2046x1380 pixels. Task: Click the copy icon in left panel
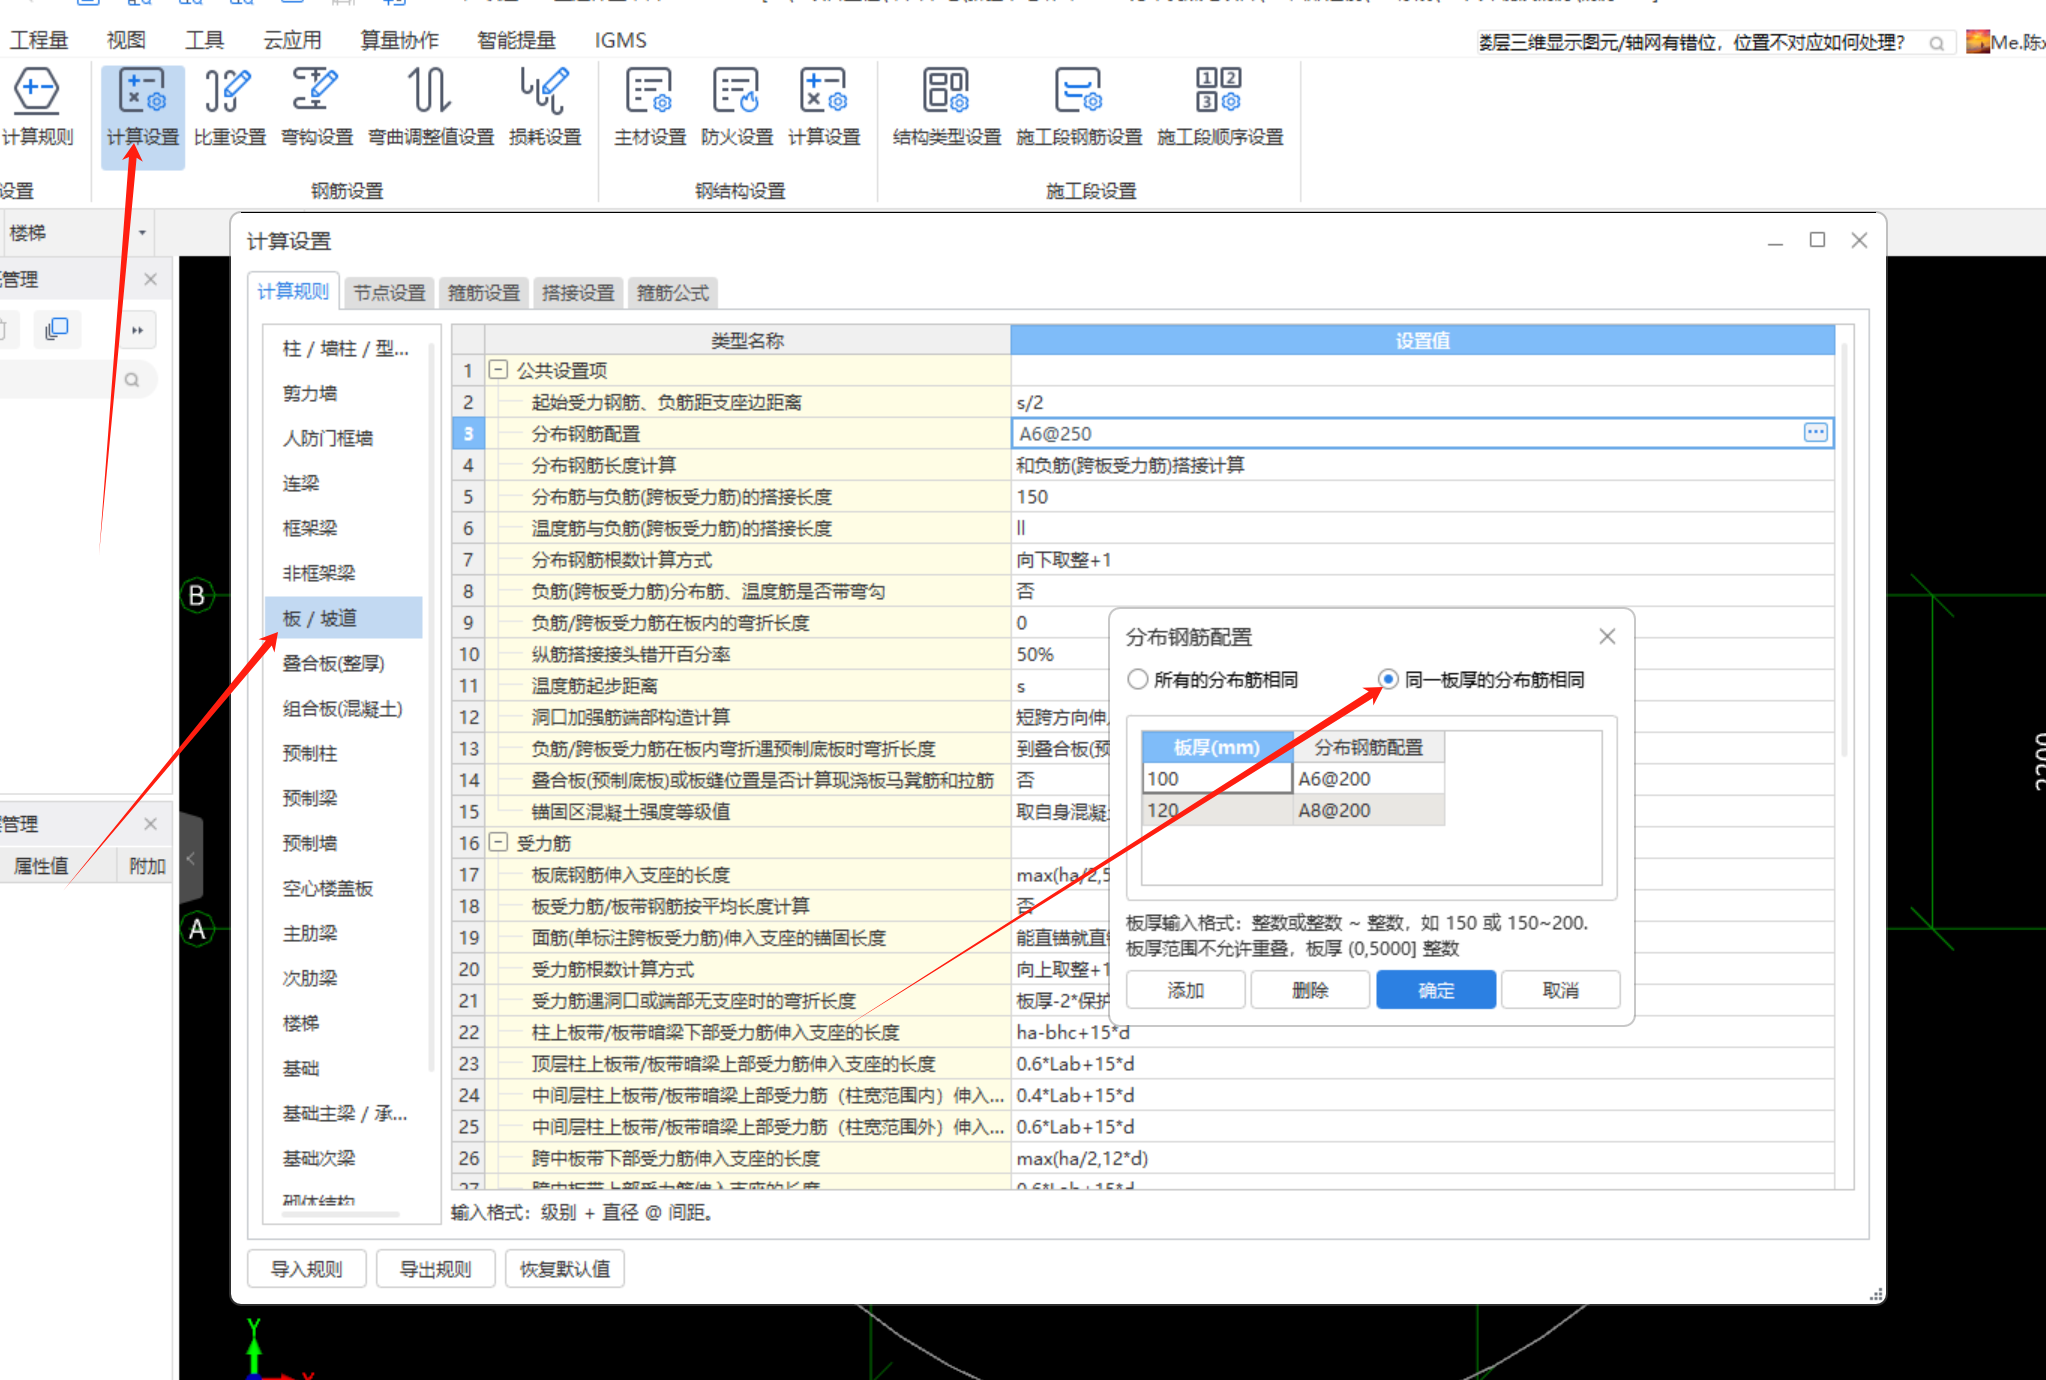(57, 329)
